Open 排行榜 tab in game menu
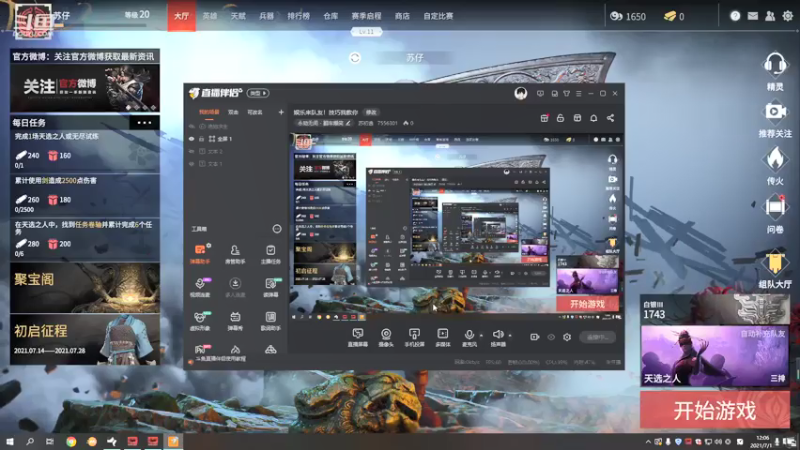The image size is (800, 450). (x=298, y=16)
